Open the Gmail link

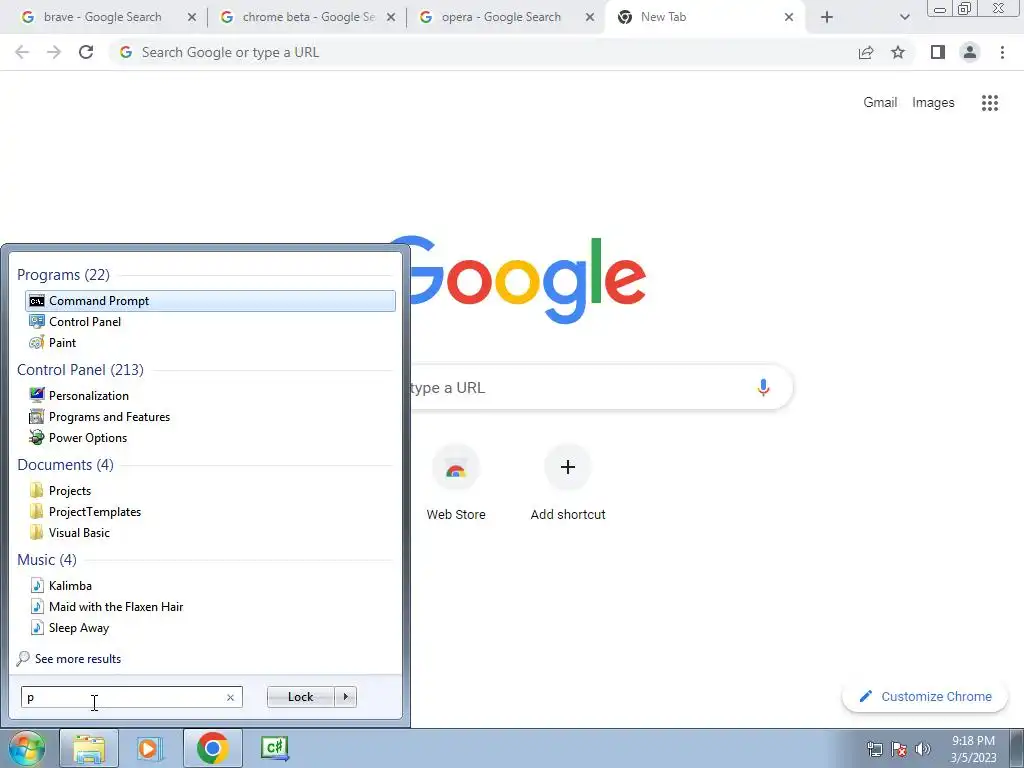pyautogui.click(x=880, y=103)
